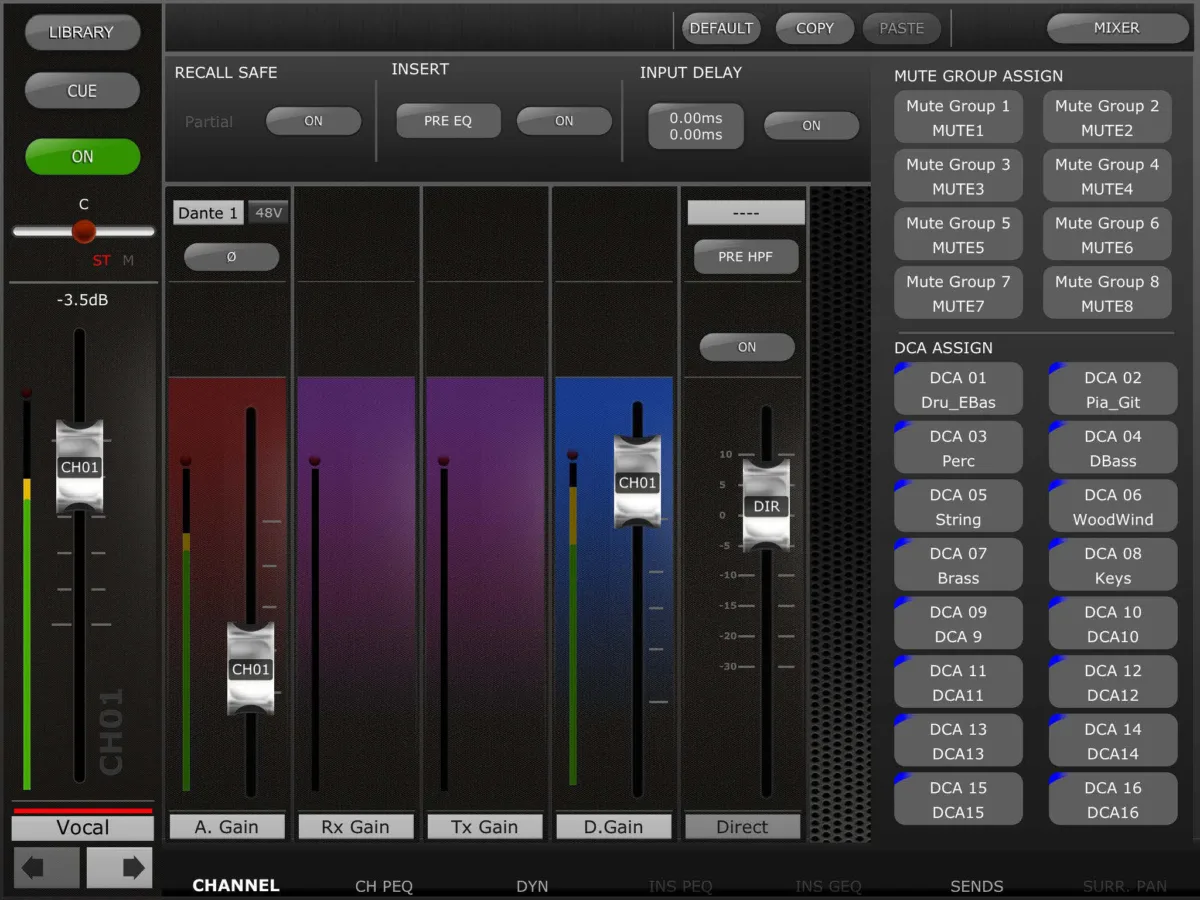Viewport: 1200px width, 900px height.
Task: Assign to DCA 15
Action: [x=958, y=799]
